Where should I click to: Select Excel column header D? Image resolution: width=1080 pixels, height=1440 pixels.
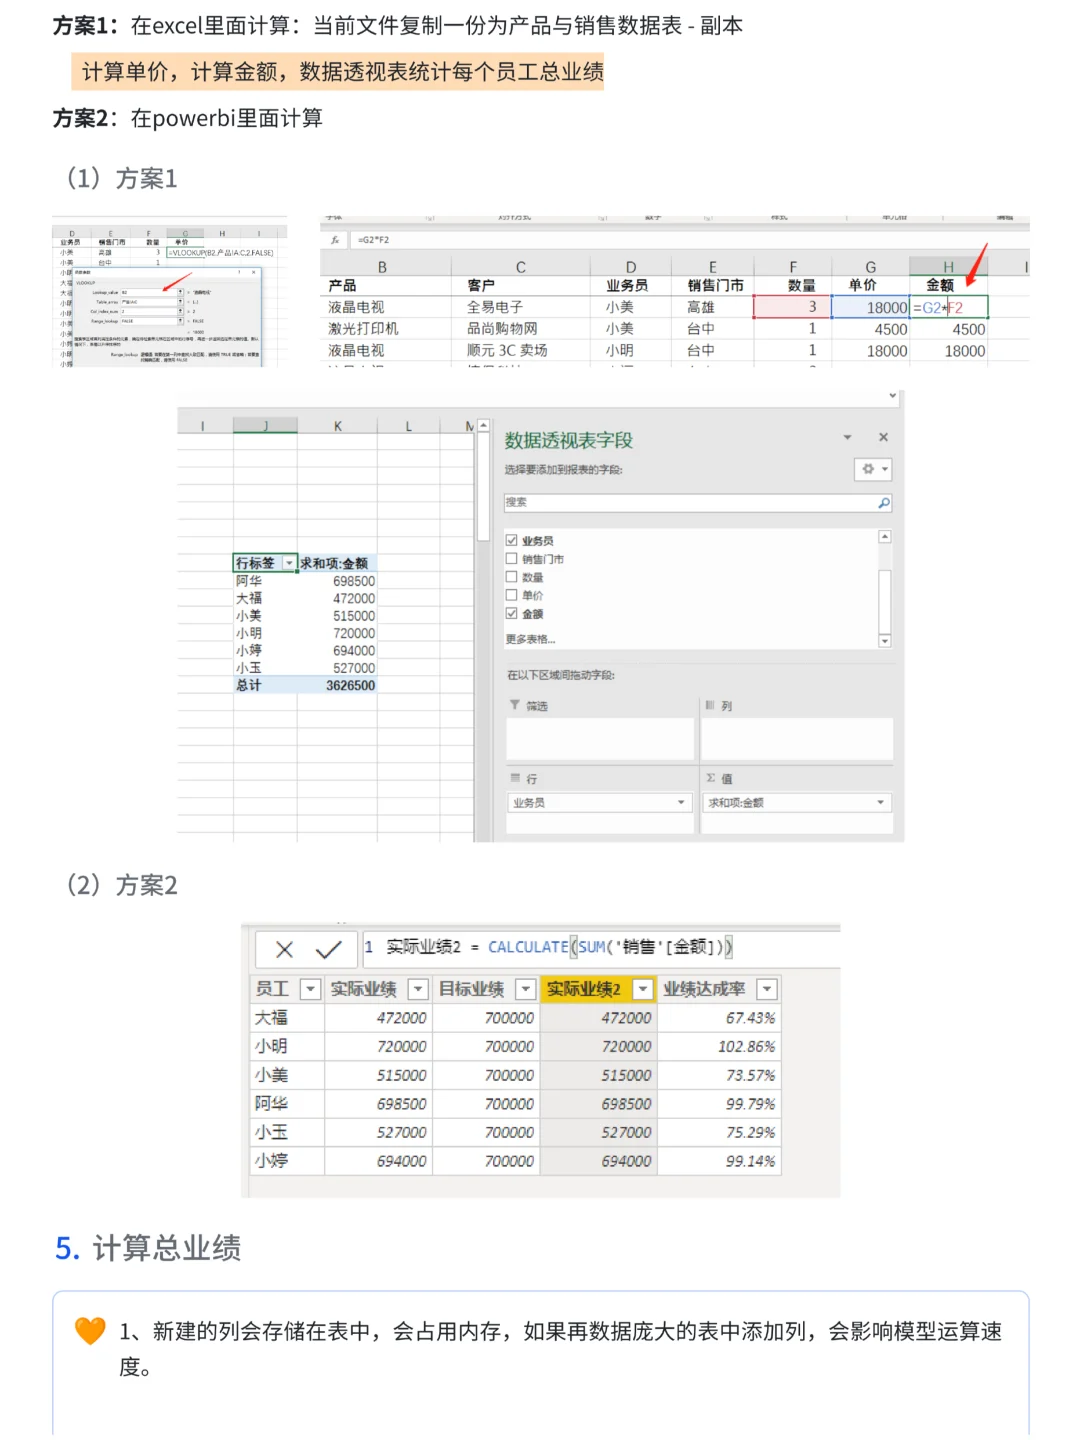tap(631, 267)
